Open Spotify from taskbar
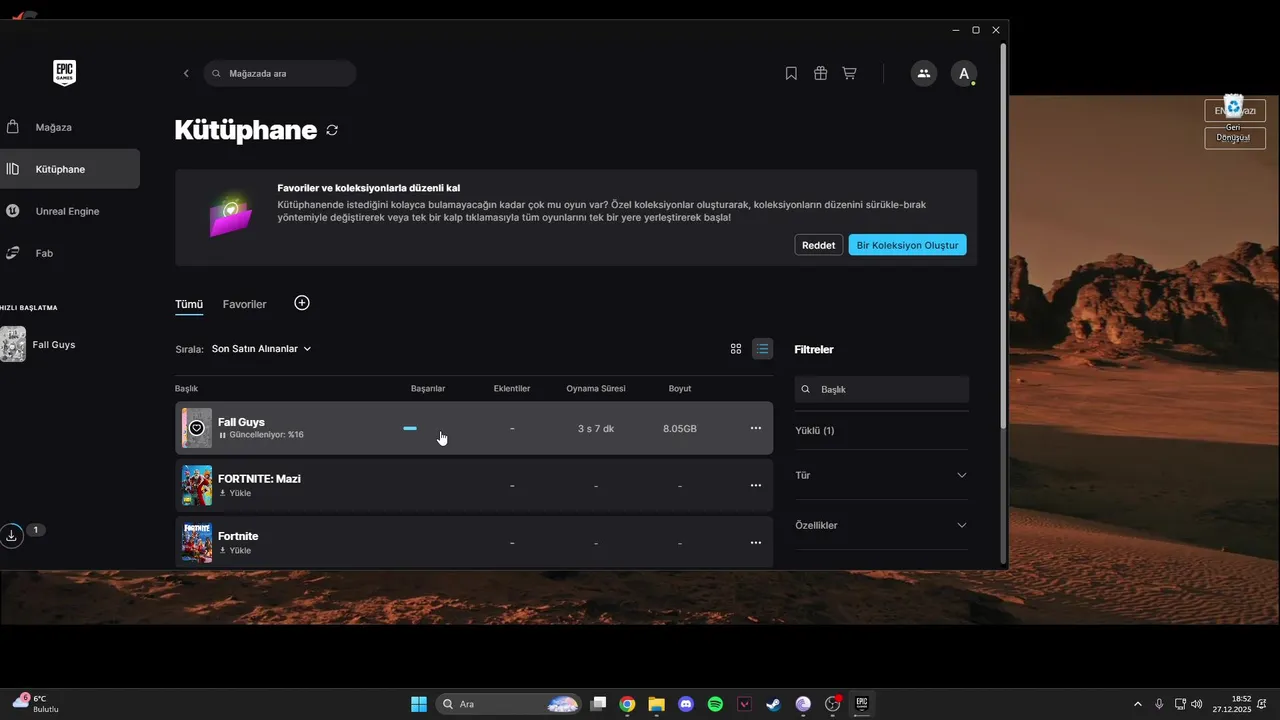The image size is (1280, 720). pyautogui.click(x=715, y=704)
